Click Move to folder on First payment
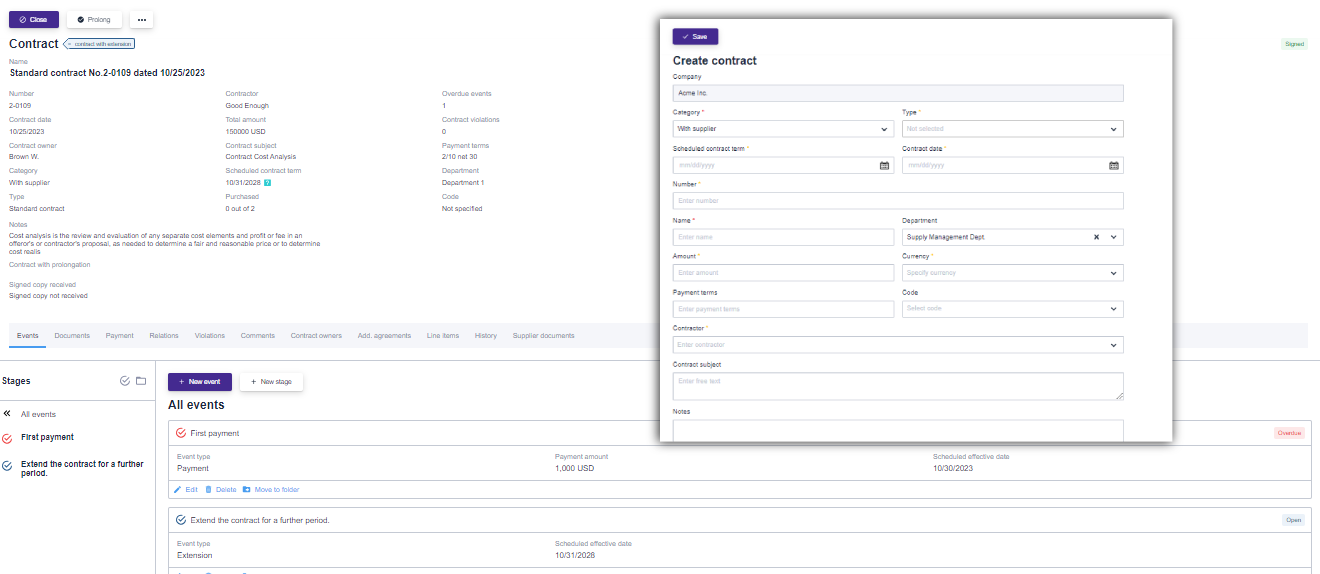 coord(271,490)
